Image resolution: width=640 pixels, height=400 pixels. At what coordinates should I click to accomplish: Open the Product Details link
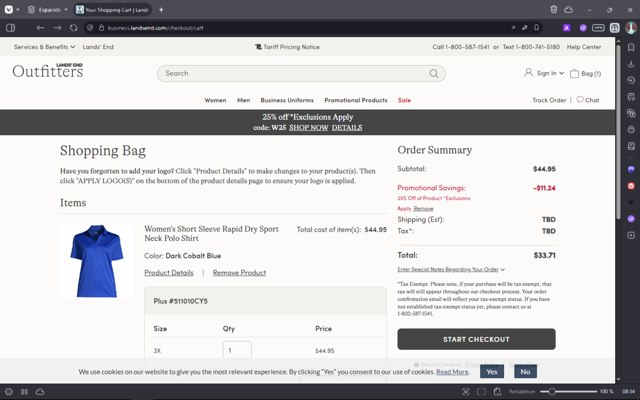point(169,273)
